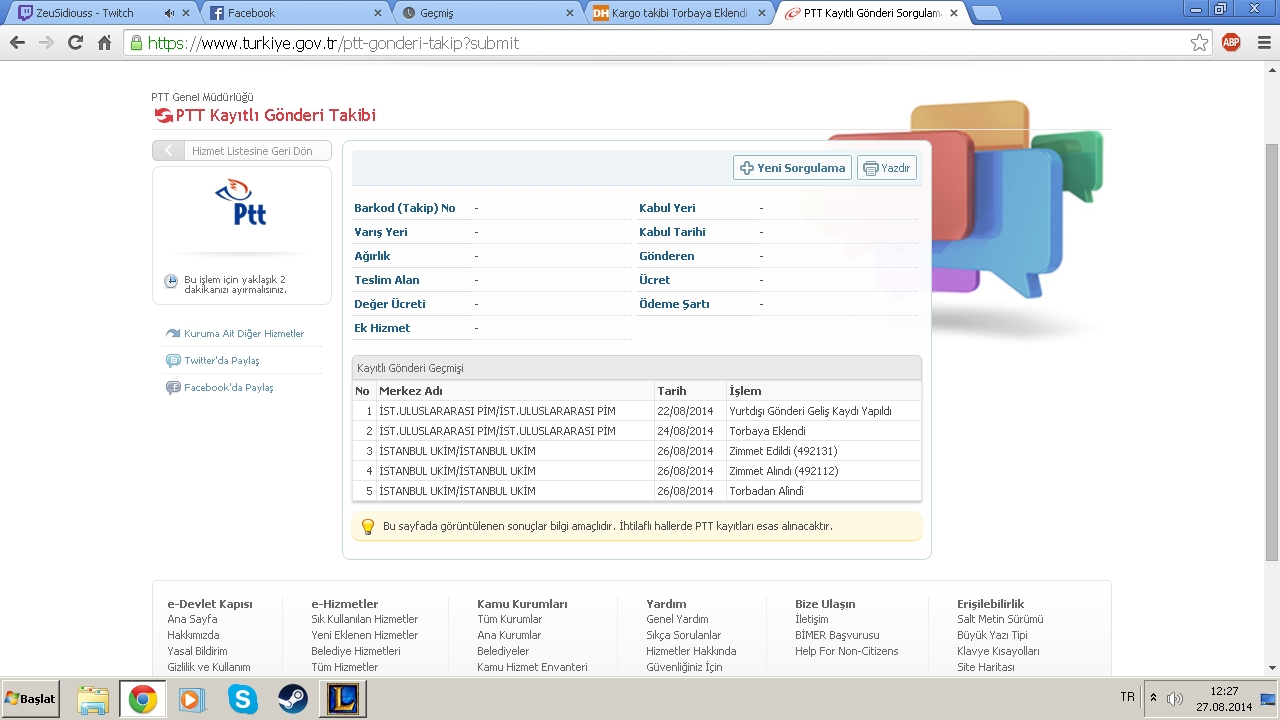The width and height of the screenshot is (1280, 720).
Task: Click the Twitter share icon
Action: (173, 360)
